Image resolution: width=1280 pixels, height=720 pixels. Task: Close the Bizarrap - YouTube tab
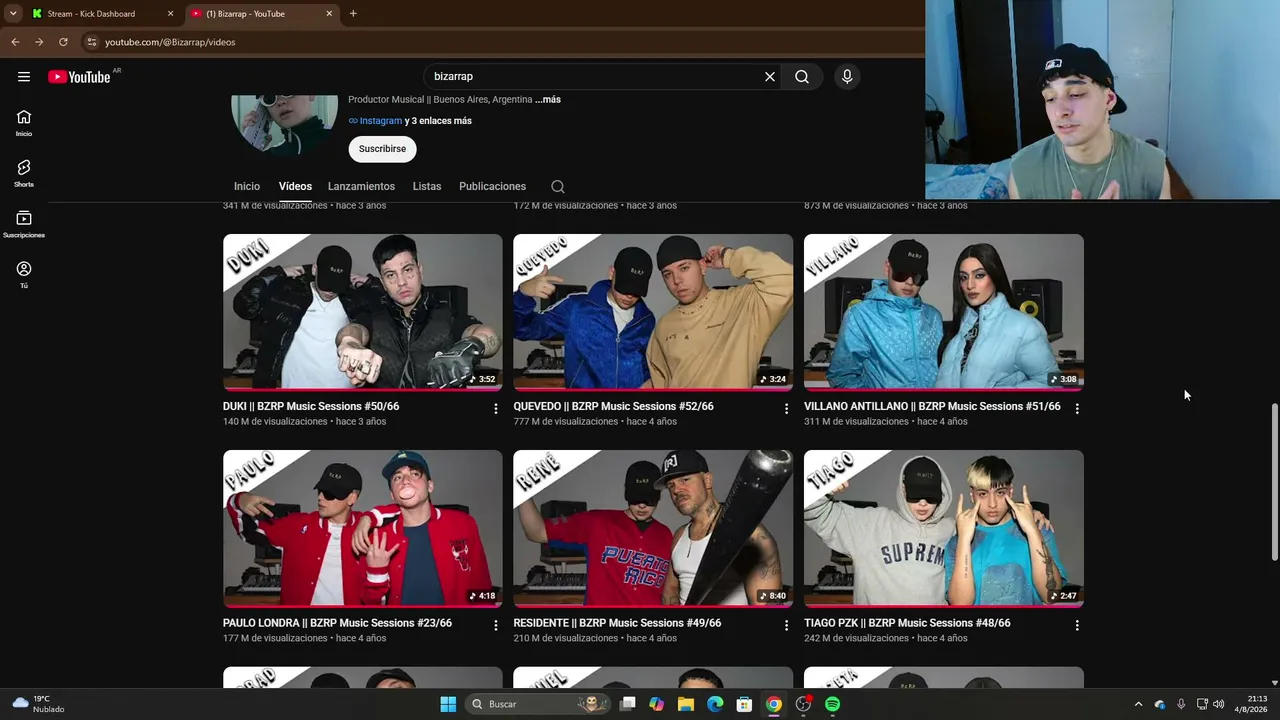(x=329, y=14)
